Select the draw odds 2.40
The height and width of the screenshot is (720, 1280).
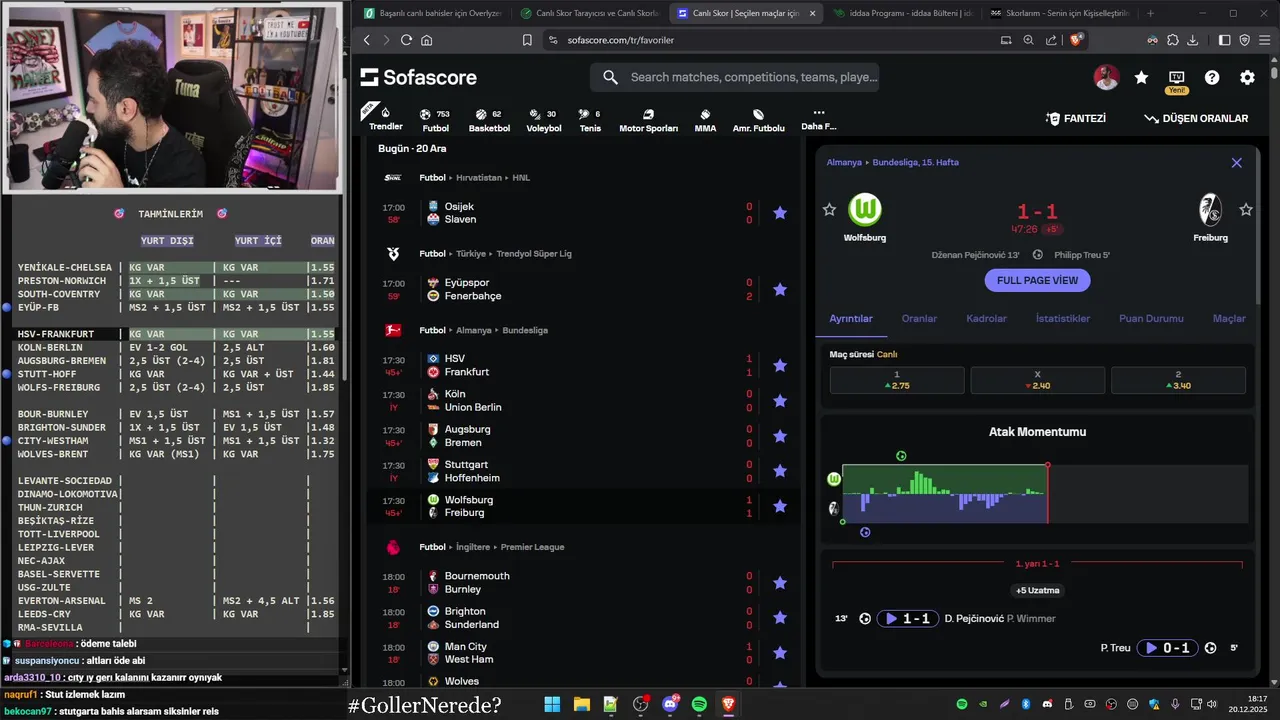pyautogui.click(x=1037, y=380)
